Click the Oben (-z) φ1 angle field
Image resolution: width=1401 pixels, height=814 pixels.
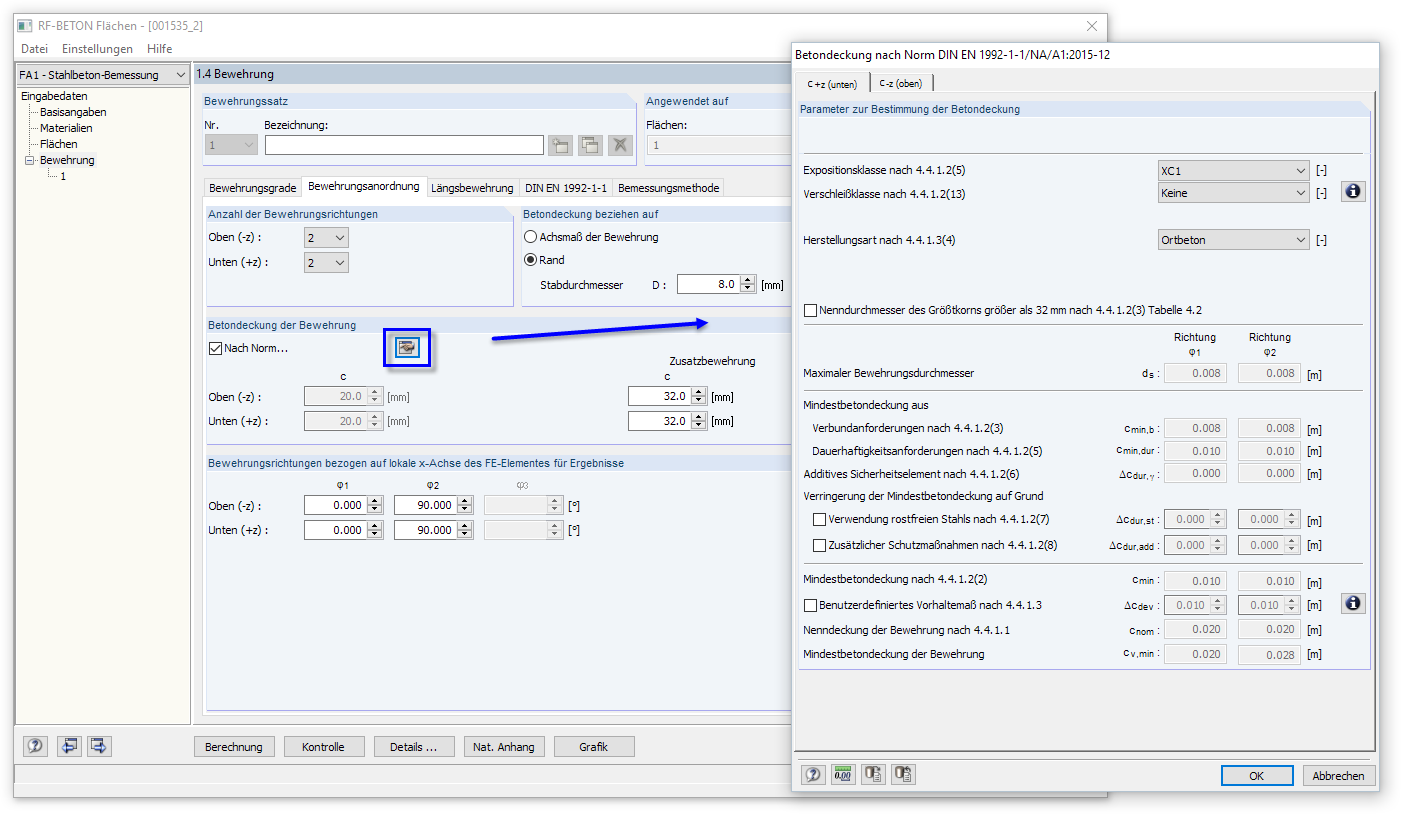[336, 506]
